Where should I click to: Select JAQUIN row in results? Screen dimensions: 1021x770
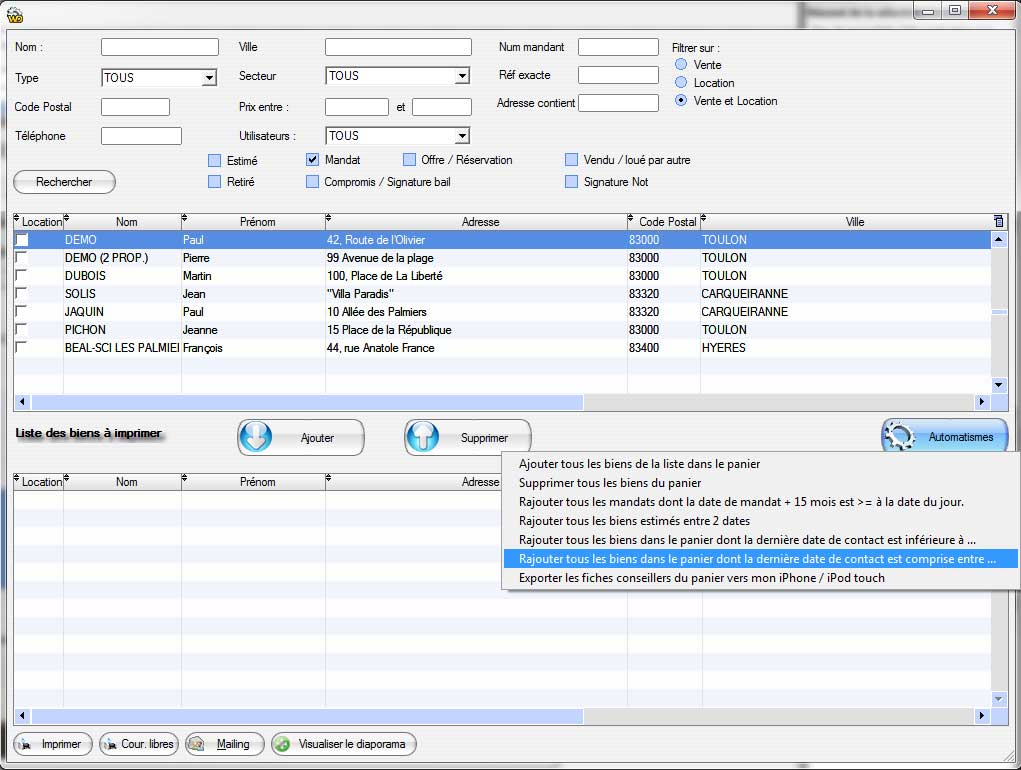click(502, 312)
